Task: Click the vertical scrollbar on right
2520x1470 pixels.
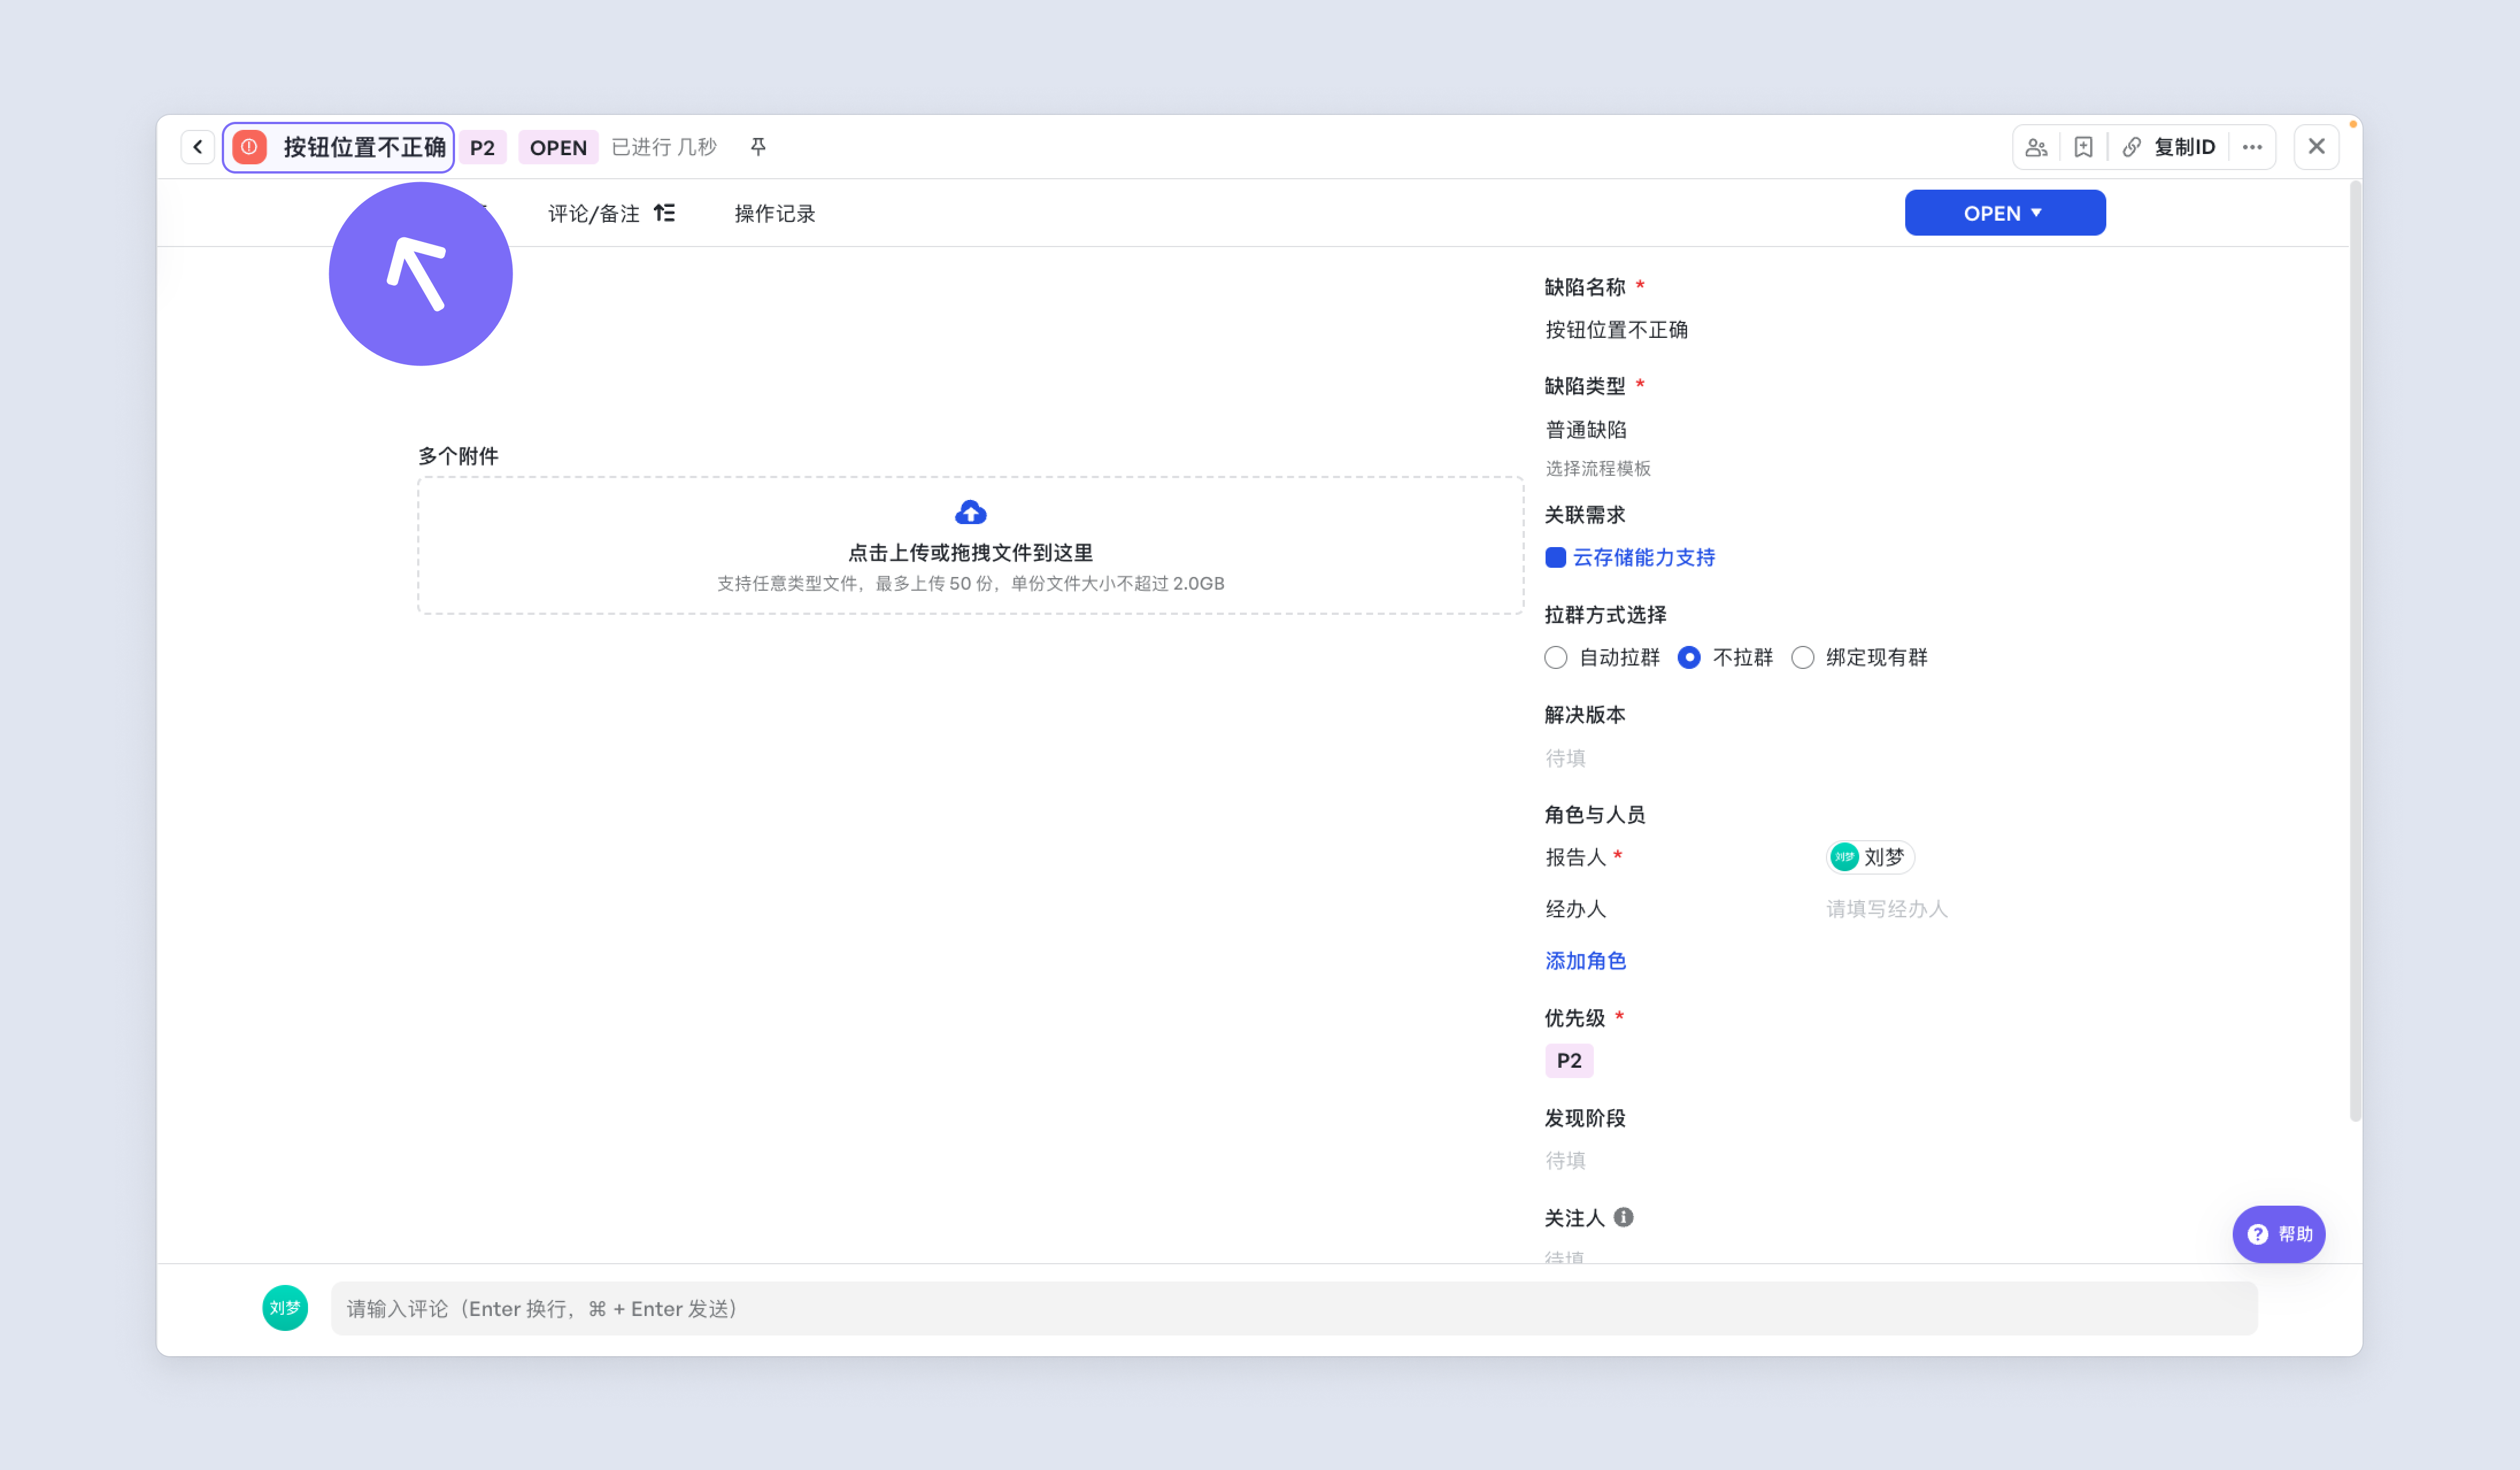Action: (x=2355, y=650)
